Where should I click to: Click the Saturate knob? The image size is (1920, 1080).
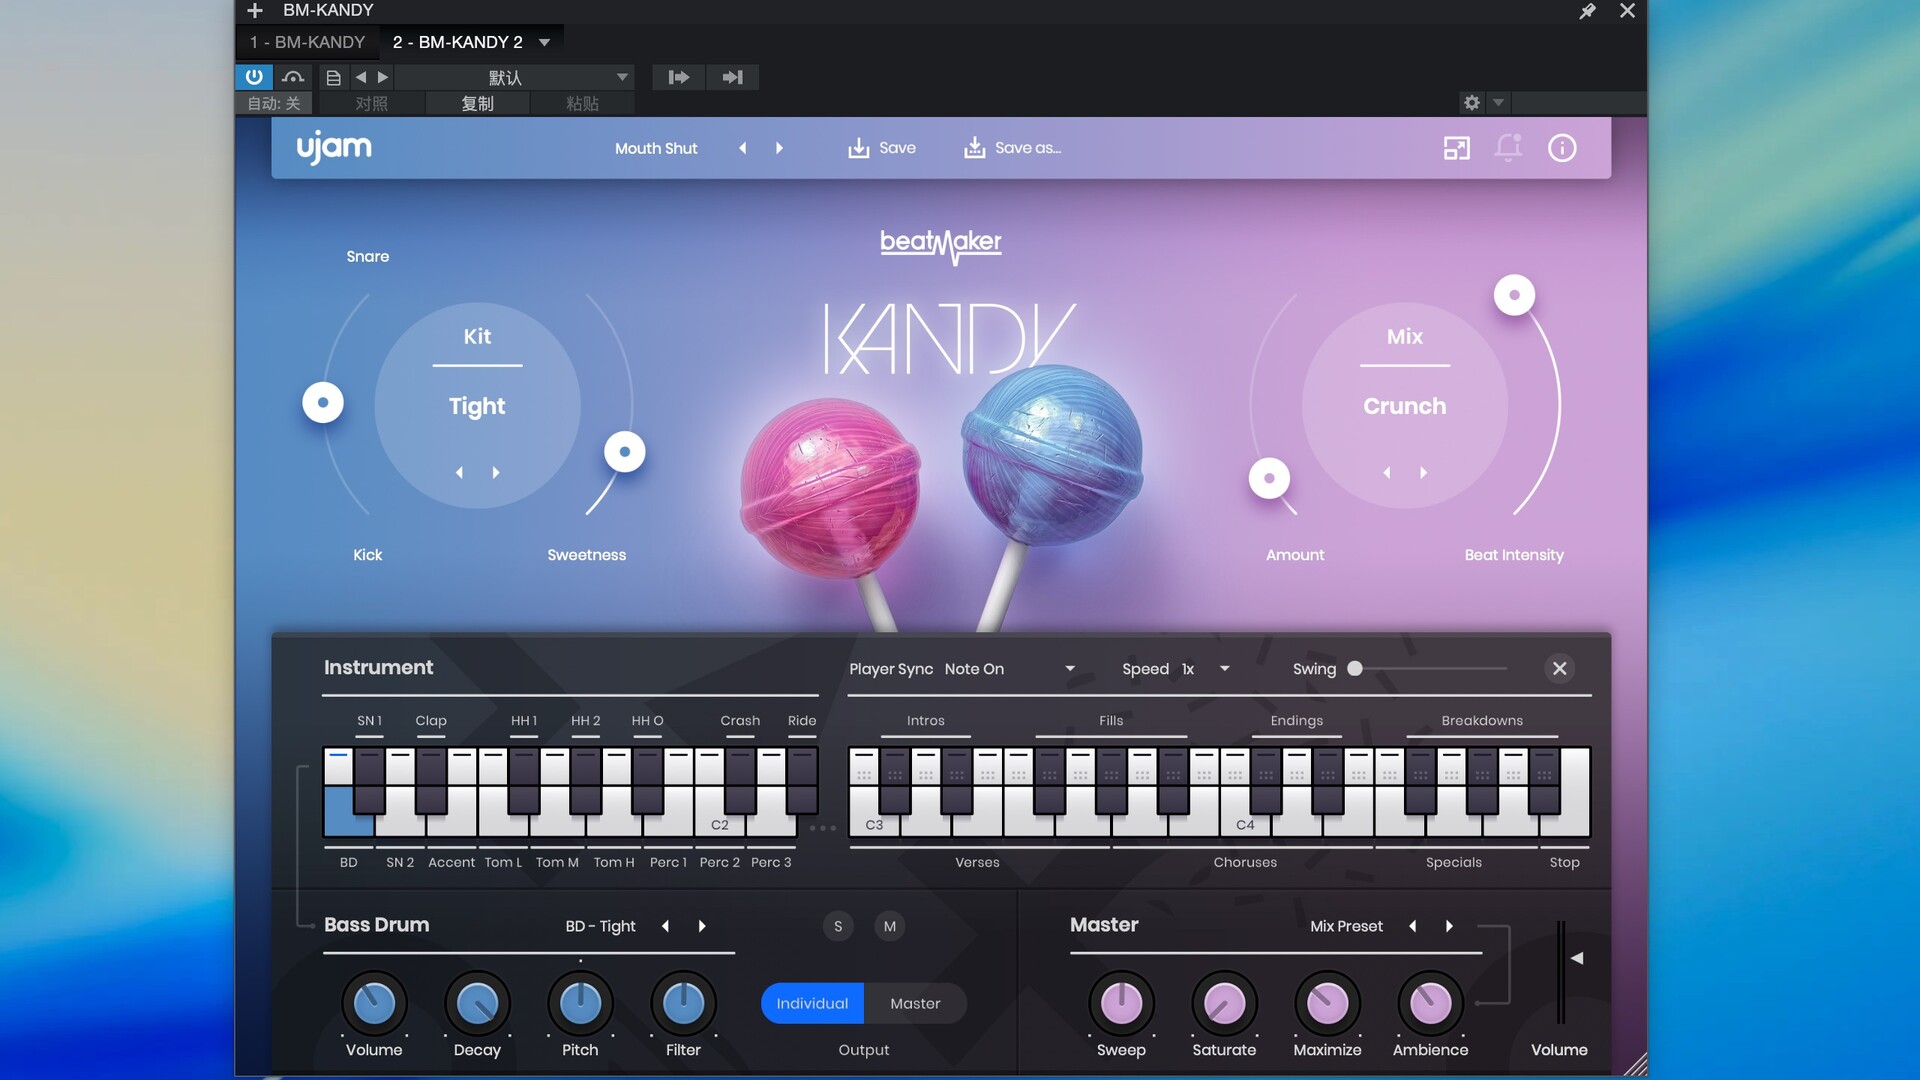point(1224,1003)
